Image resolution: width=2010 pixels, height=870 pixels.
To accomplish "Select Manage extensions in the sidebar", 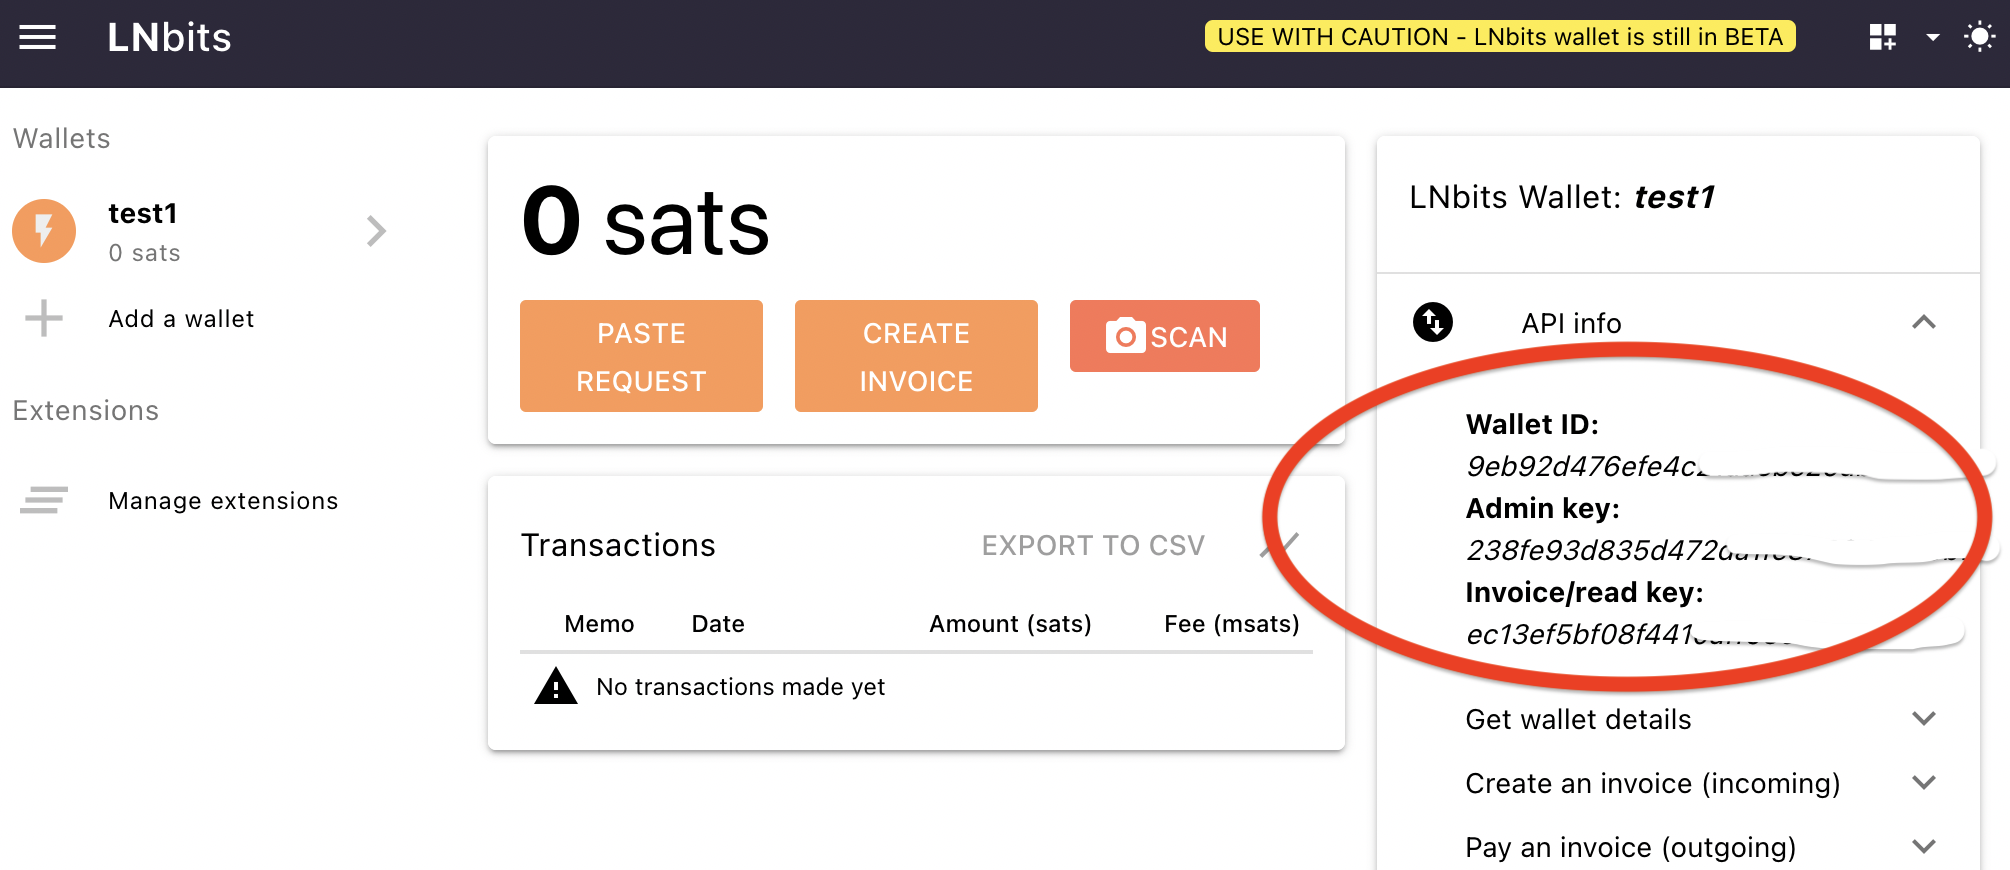I will [x=223, y=500].
